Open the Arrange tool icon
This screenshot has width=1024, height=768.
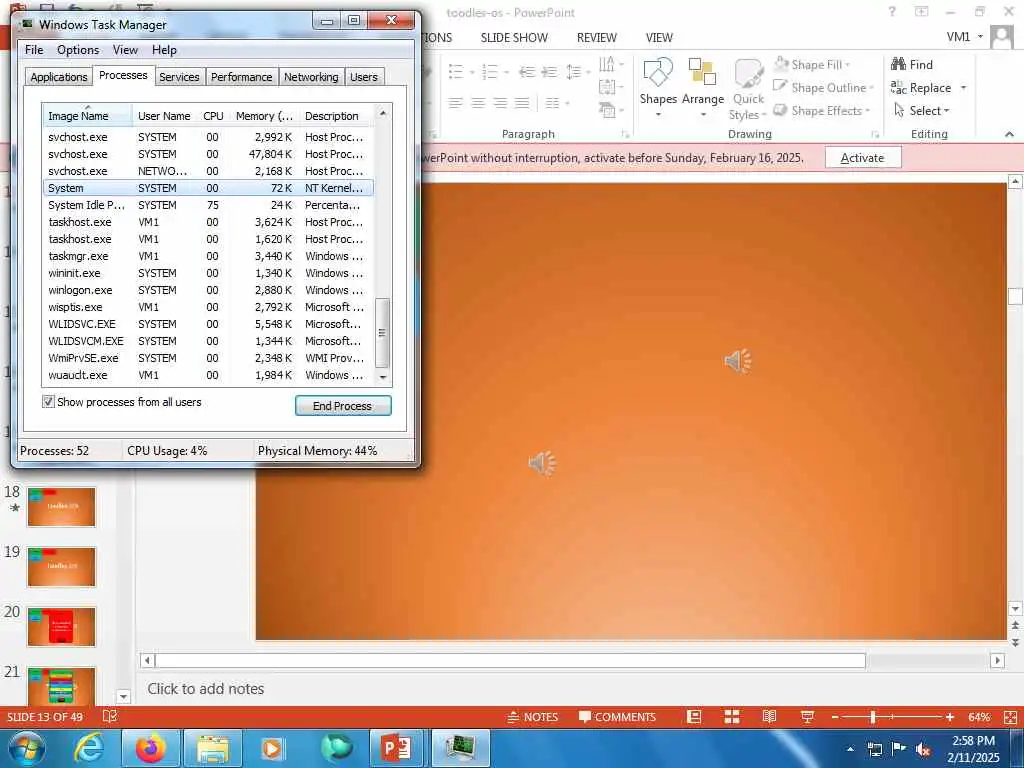[703, 72]
